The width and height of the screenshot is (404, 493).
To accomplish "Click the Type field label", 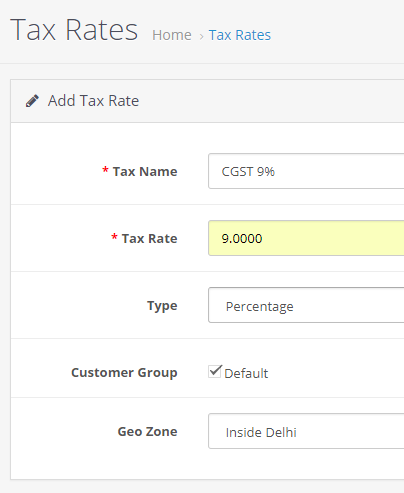I will pyautogui.click(x=162, y=306).
